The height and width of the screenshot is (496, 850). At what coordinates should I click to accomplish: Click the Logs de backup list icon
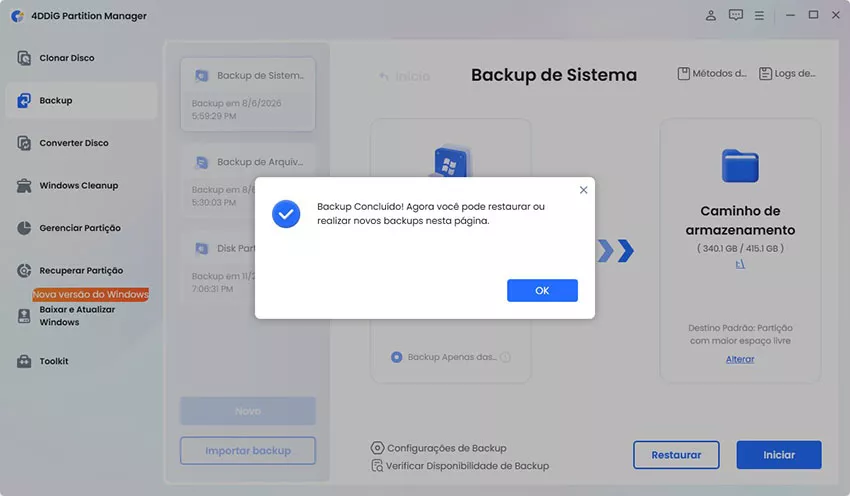765,73
